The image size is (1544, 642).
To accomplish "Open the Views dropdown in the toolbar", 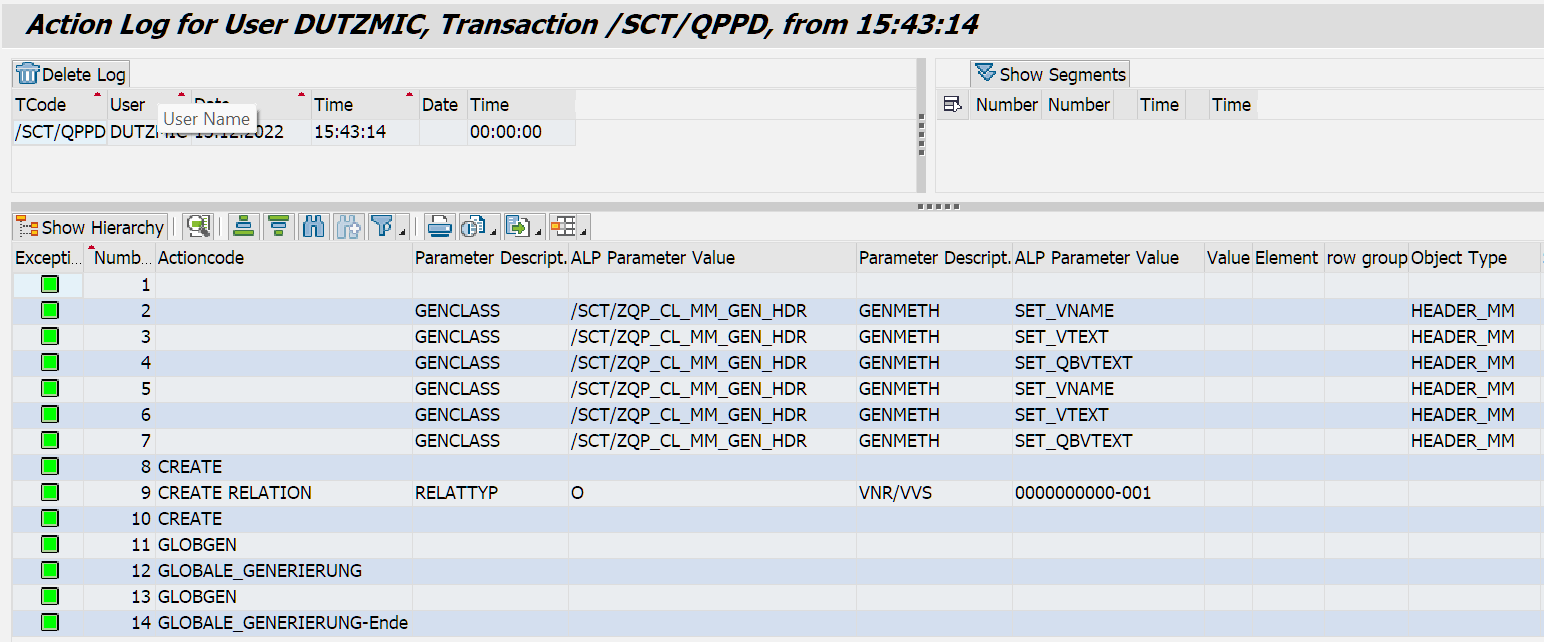I will point(478,227).
